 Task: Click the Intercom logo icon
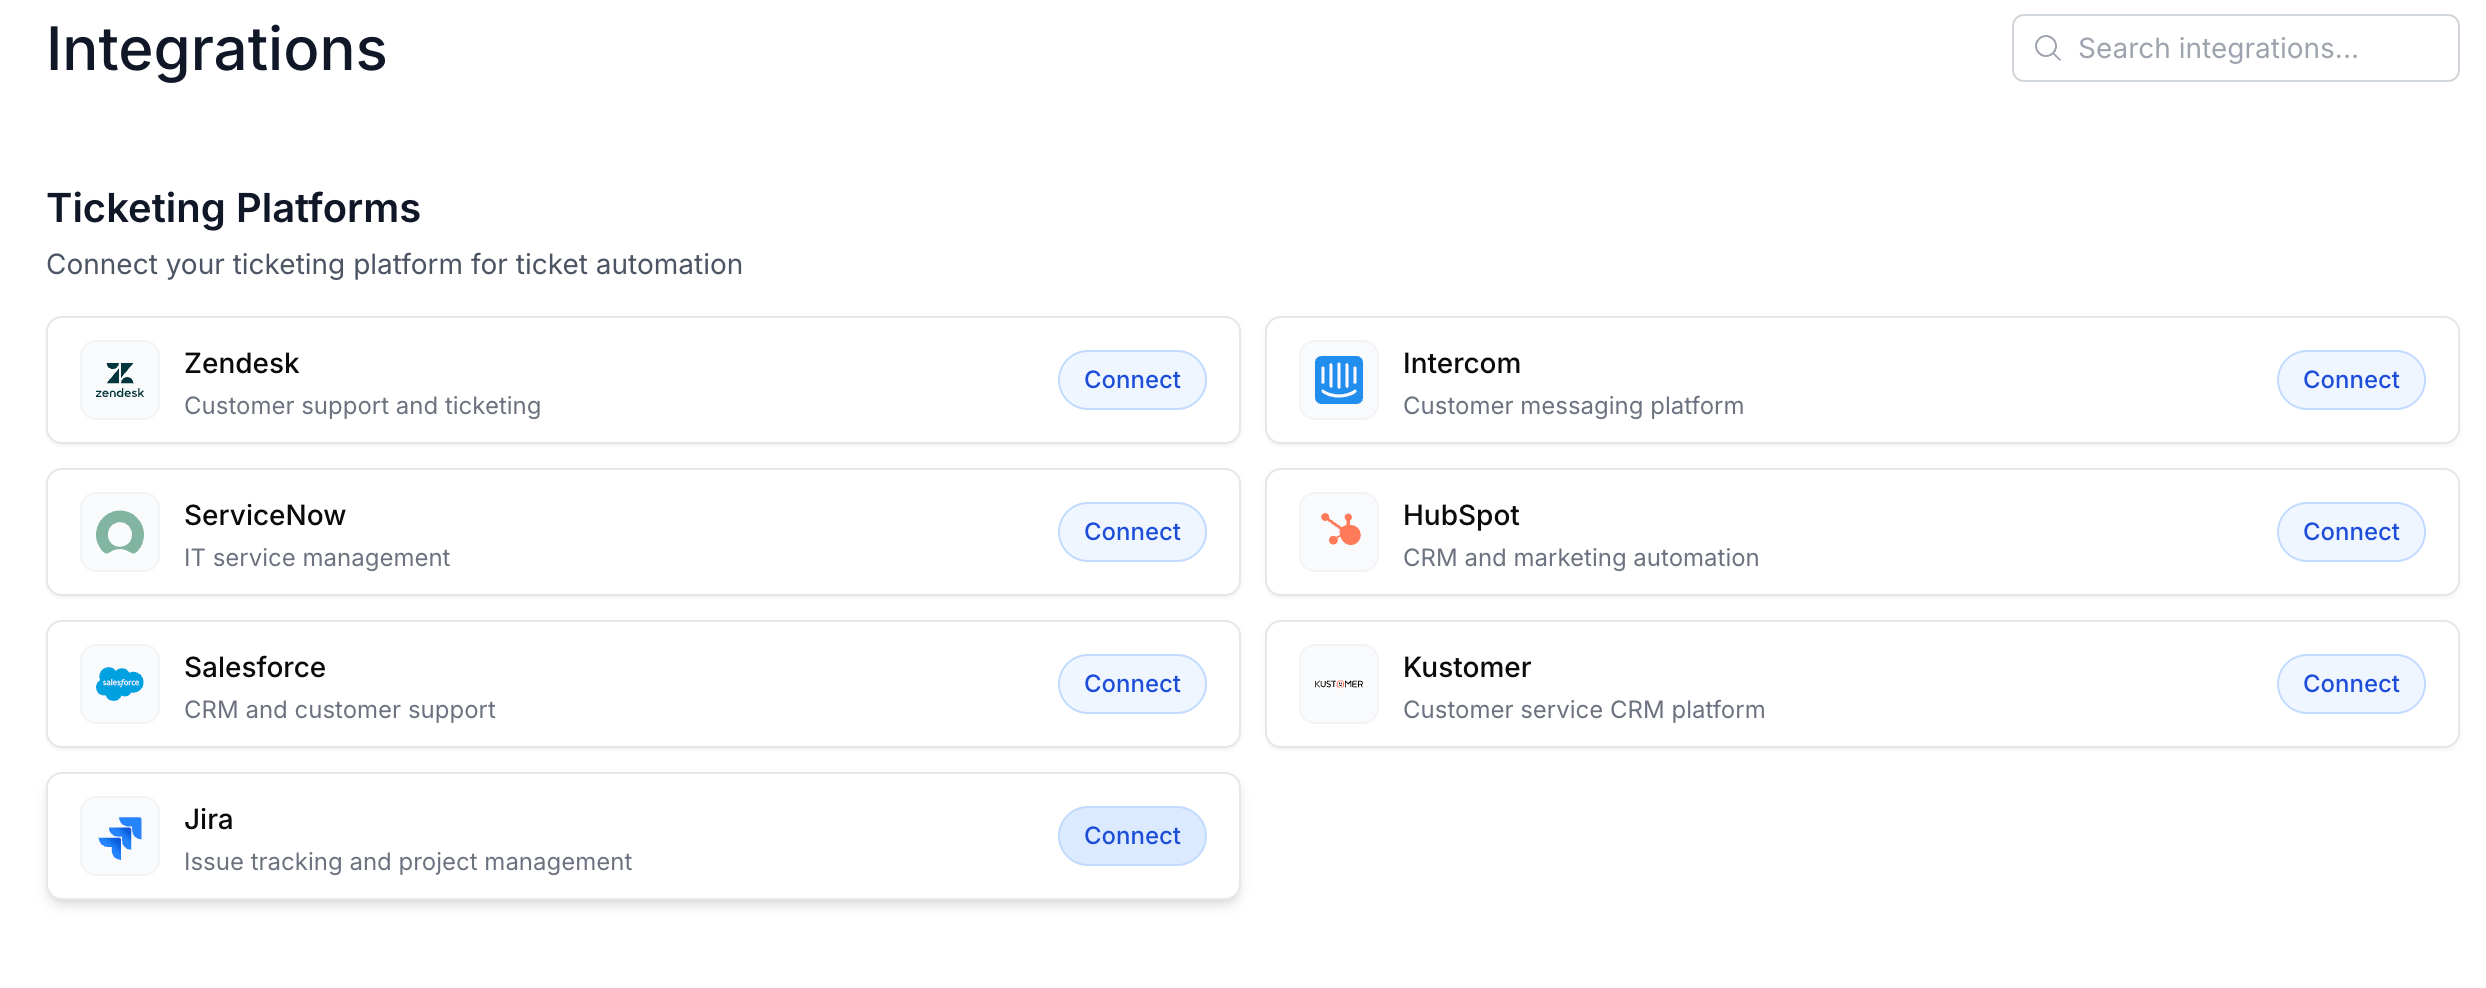point(1339,380)
